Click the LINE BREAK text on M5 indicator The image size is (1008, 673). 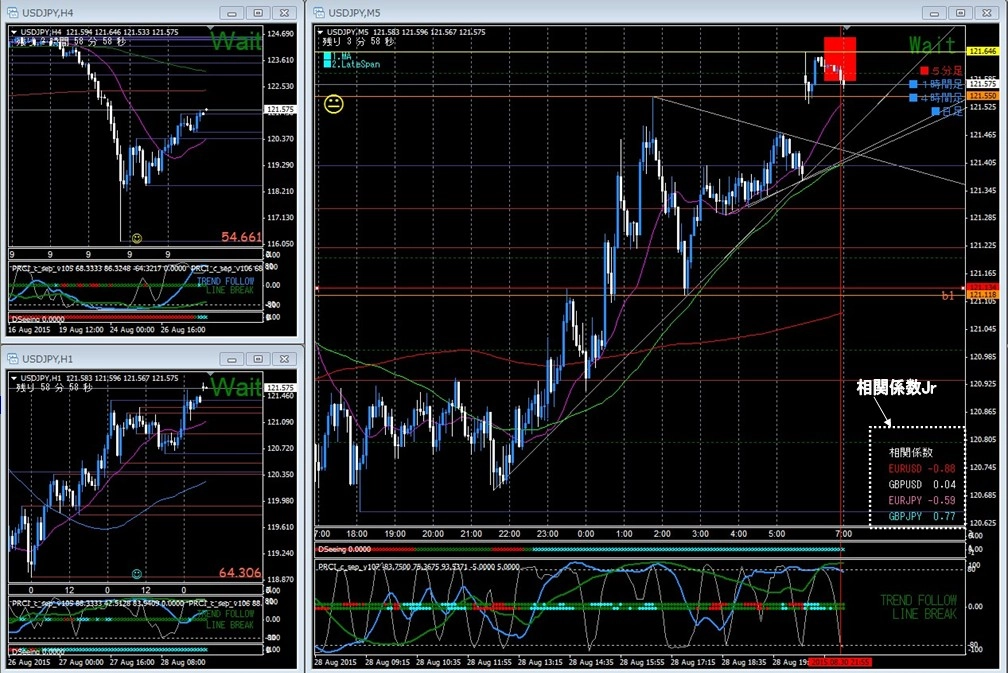pos(924,614)
